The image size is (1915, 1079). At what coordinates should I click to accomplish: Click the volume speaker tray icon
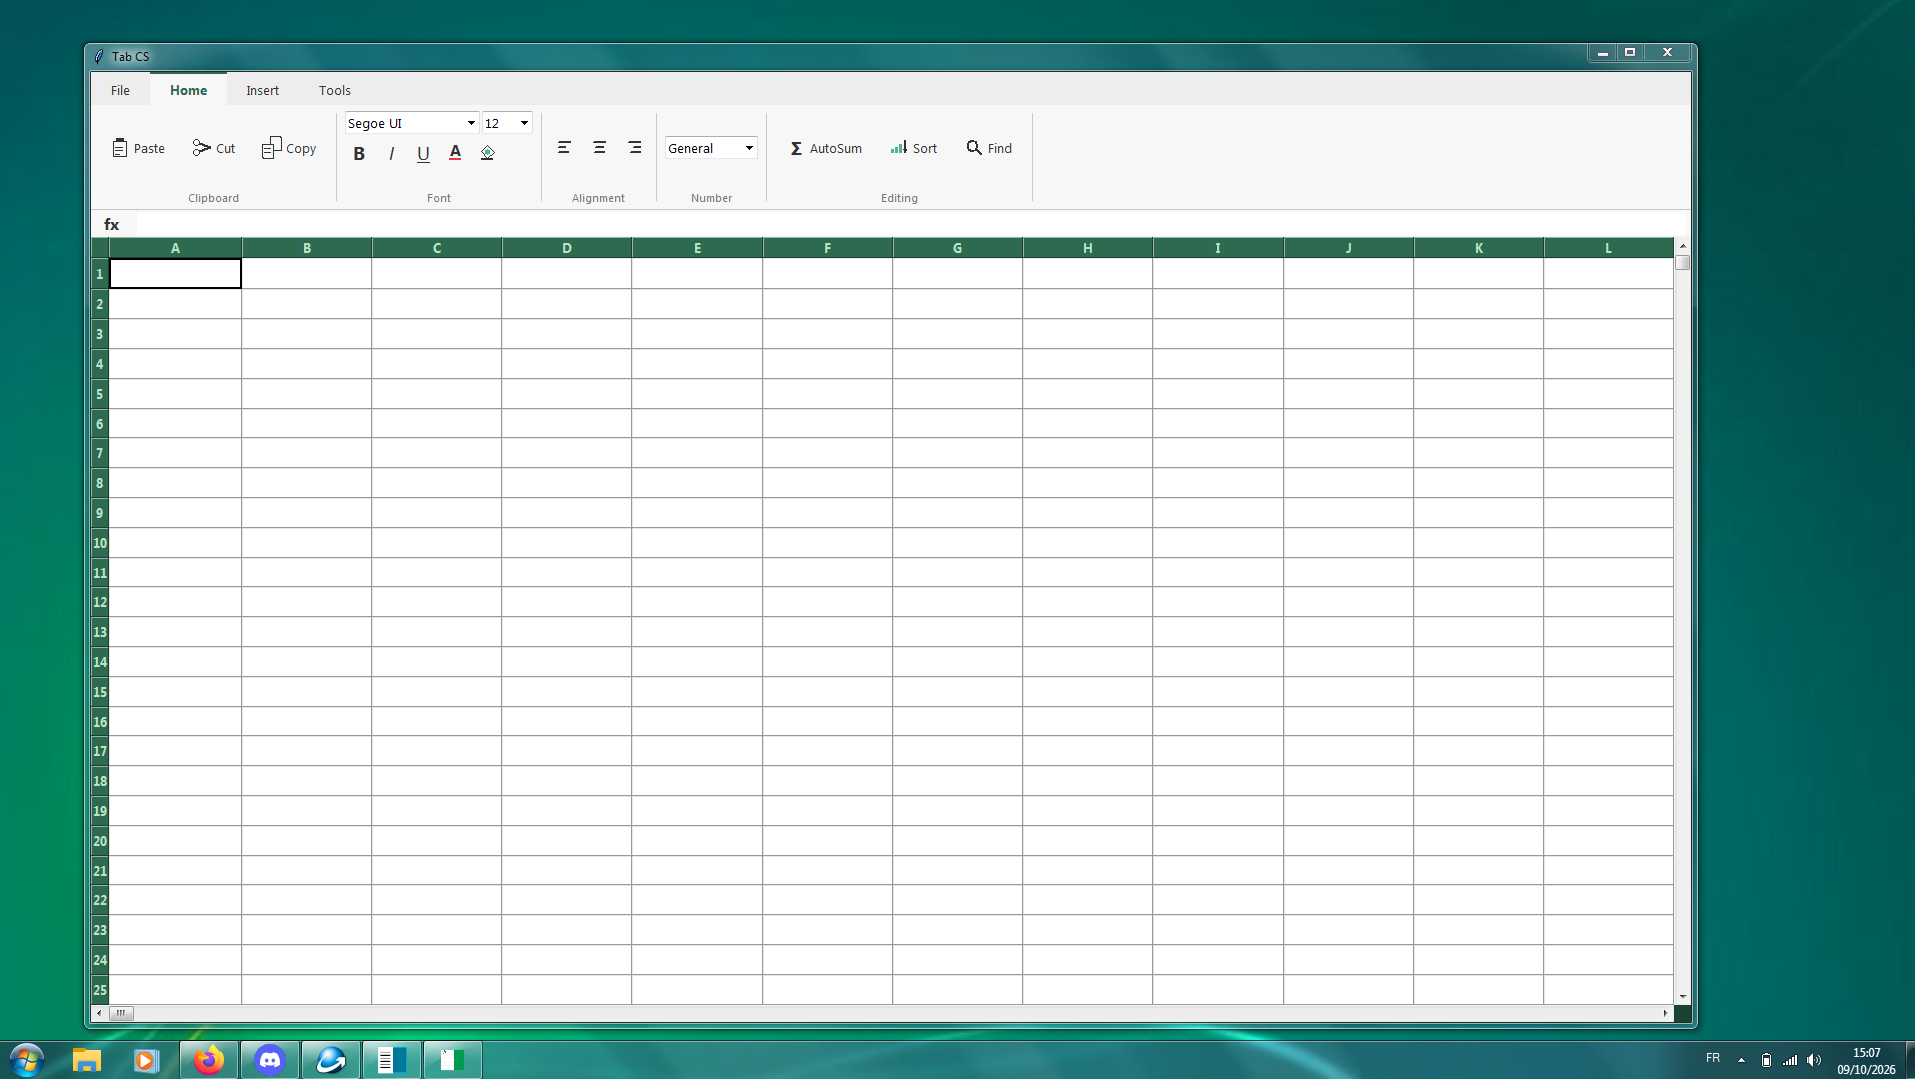[x=1814, y=1060]
